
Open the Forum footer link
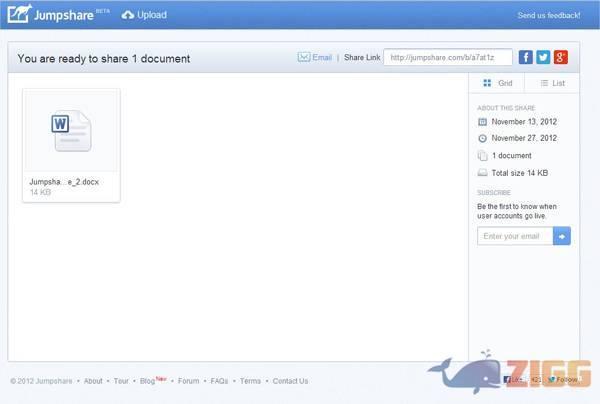pos(188,381)
